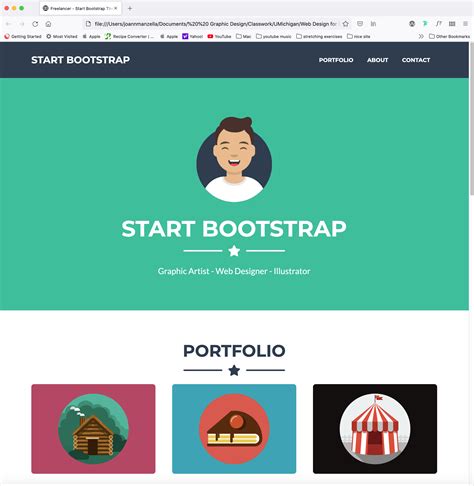Image resolution: width=474 pixels, height=486 pixels.
Task: Open the circus tent portfolio item
Action: pos(375,429)
